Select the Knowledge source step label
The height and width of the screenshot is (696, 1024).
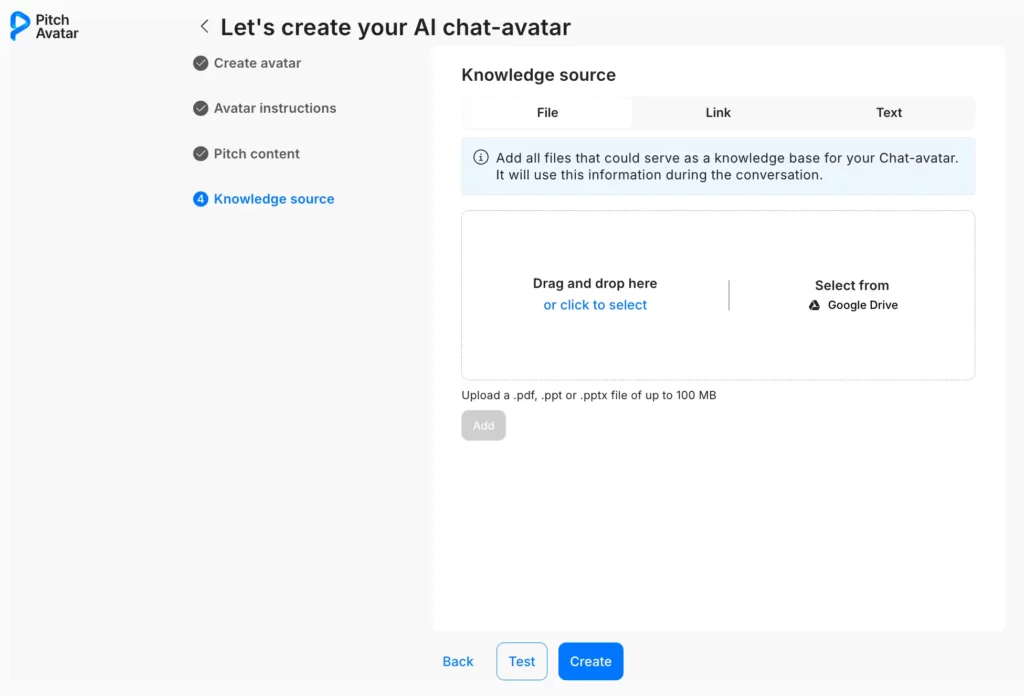[274, 199]
